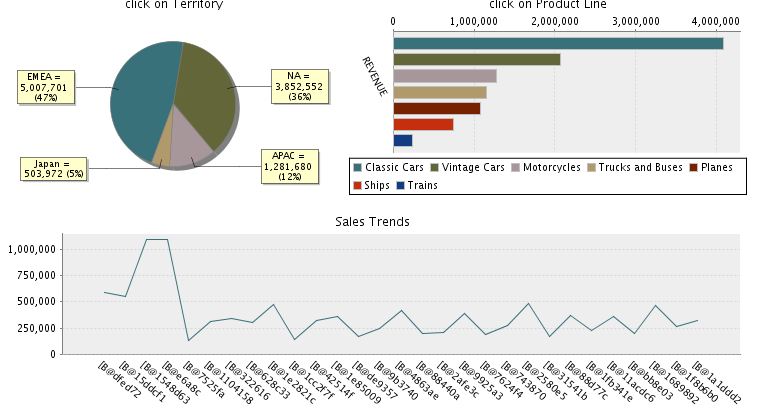Click the peak of the Sales Trends line
The height and width of the screenshot is (409, 762).
pos(156,240)
